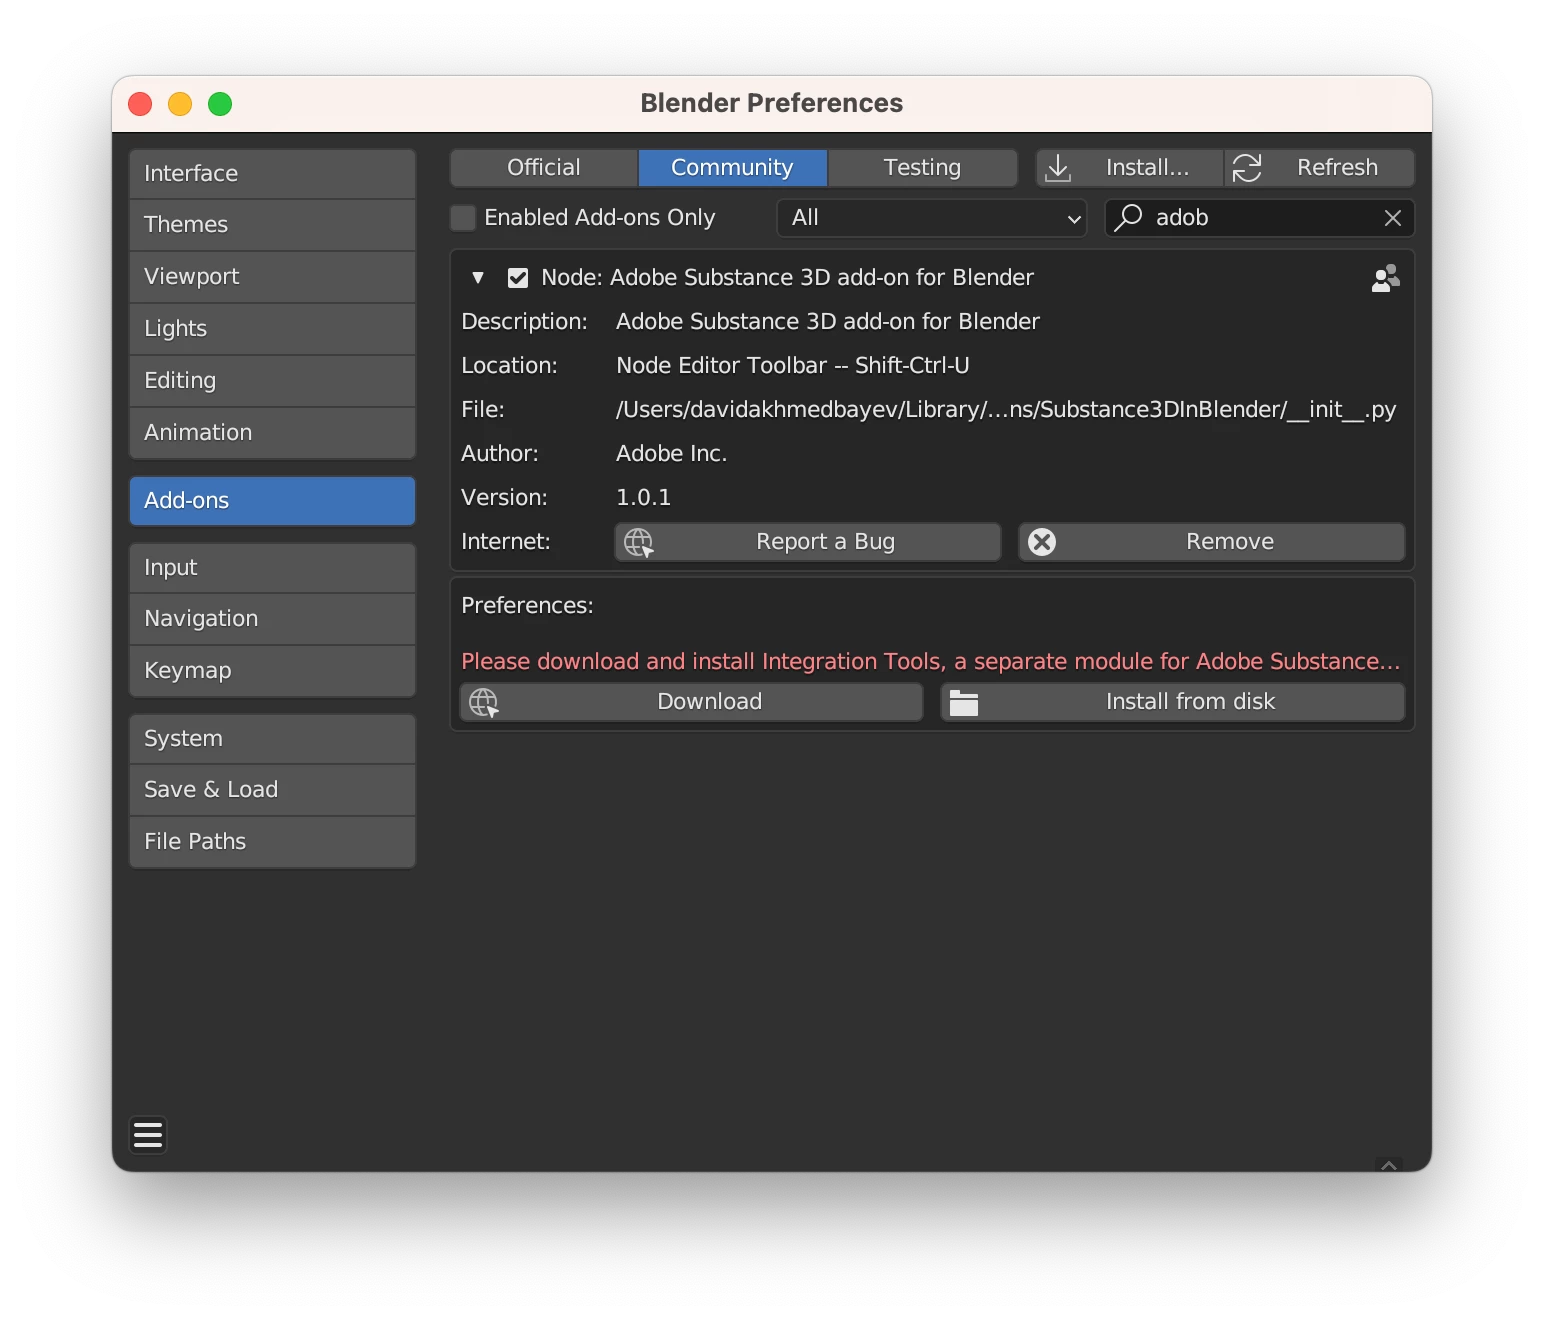Open the System preferences section
Image resolution: width=1544 pixels, height=1320 pixels.
click(272, 739)
